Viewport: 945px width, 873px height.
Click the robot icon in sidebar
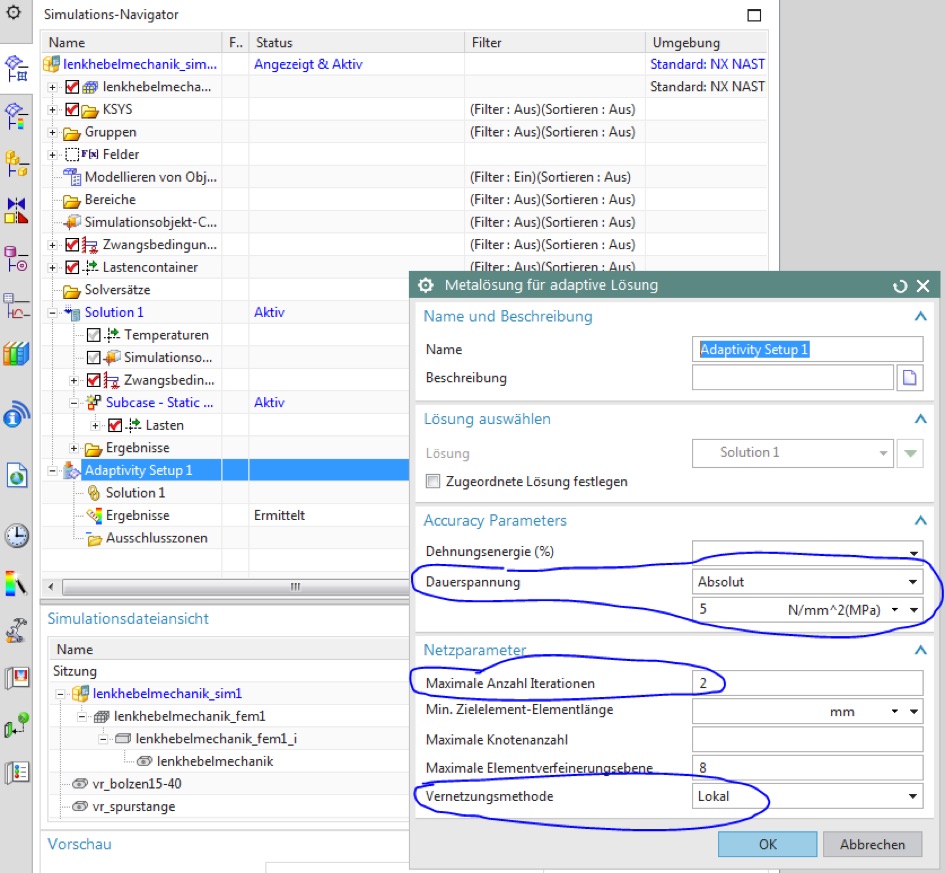pos(16,629)
